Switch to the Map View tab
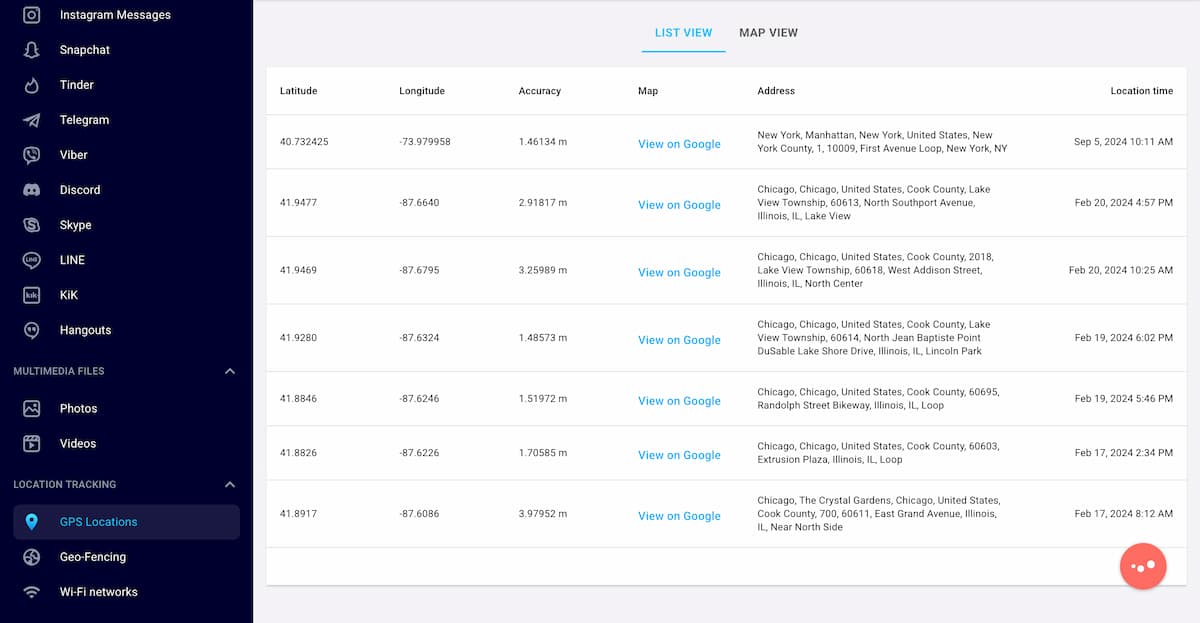1200x623 pixels. pos(768,33)
